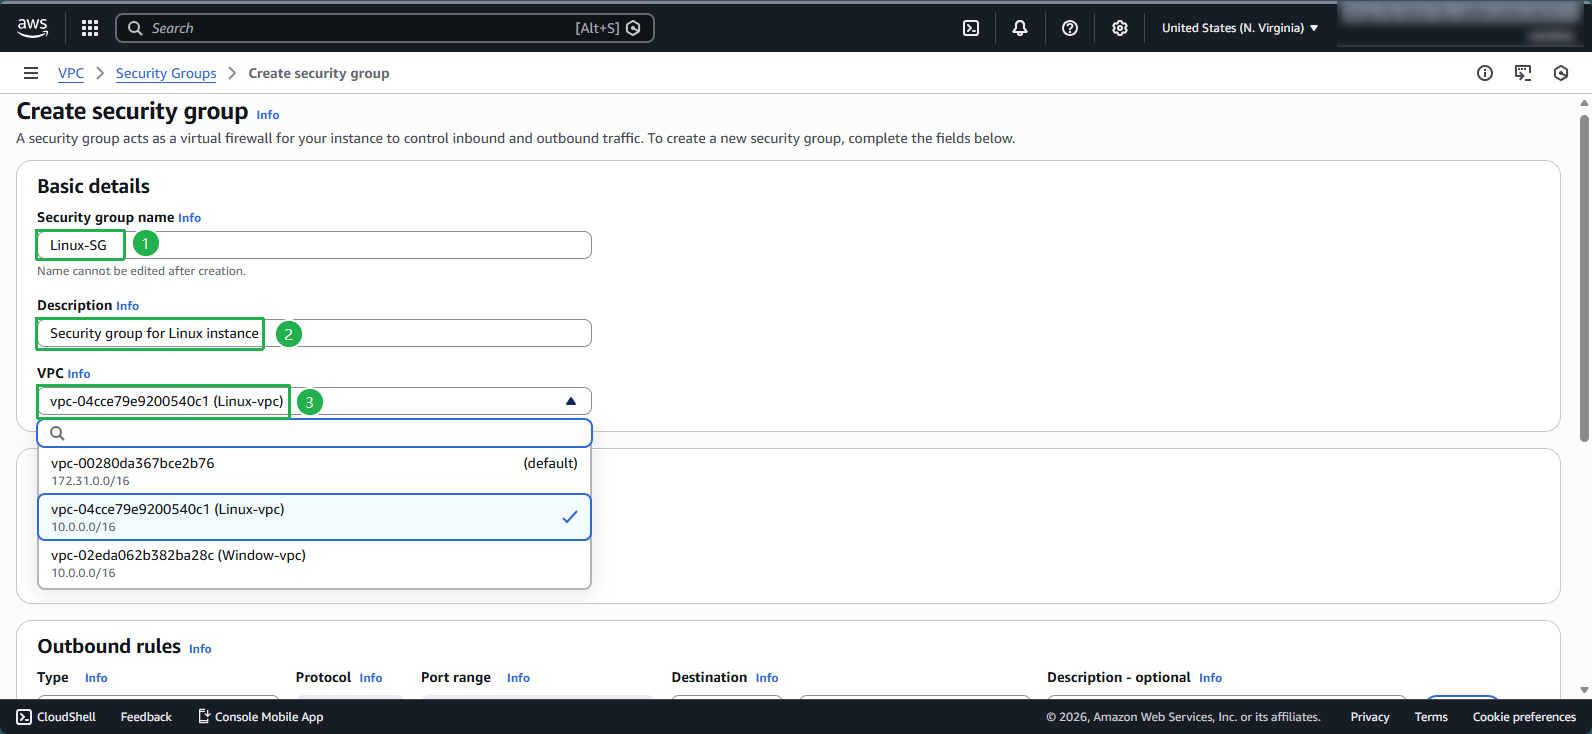Go to the Security Groups breadcrumb
The image size is (1592, 734).
(166, 73)
